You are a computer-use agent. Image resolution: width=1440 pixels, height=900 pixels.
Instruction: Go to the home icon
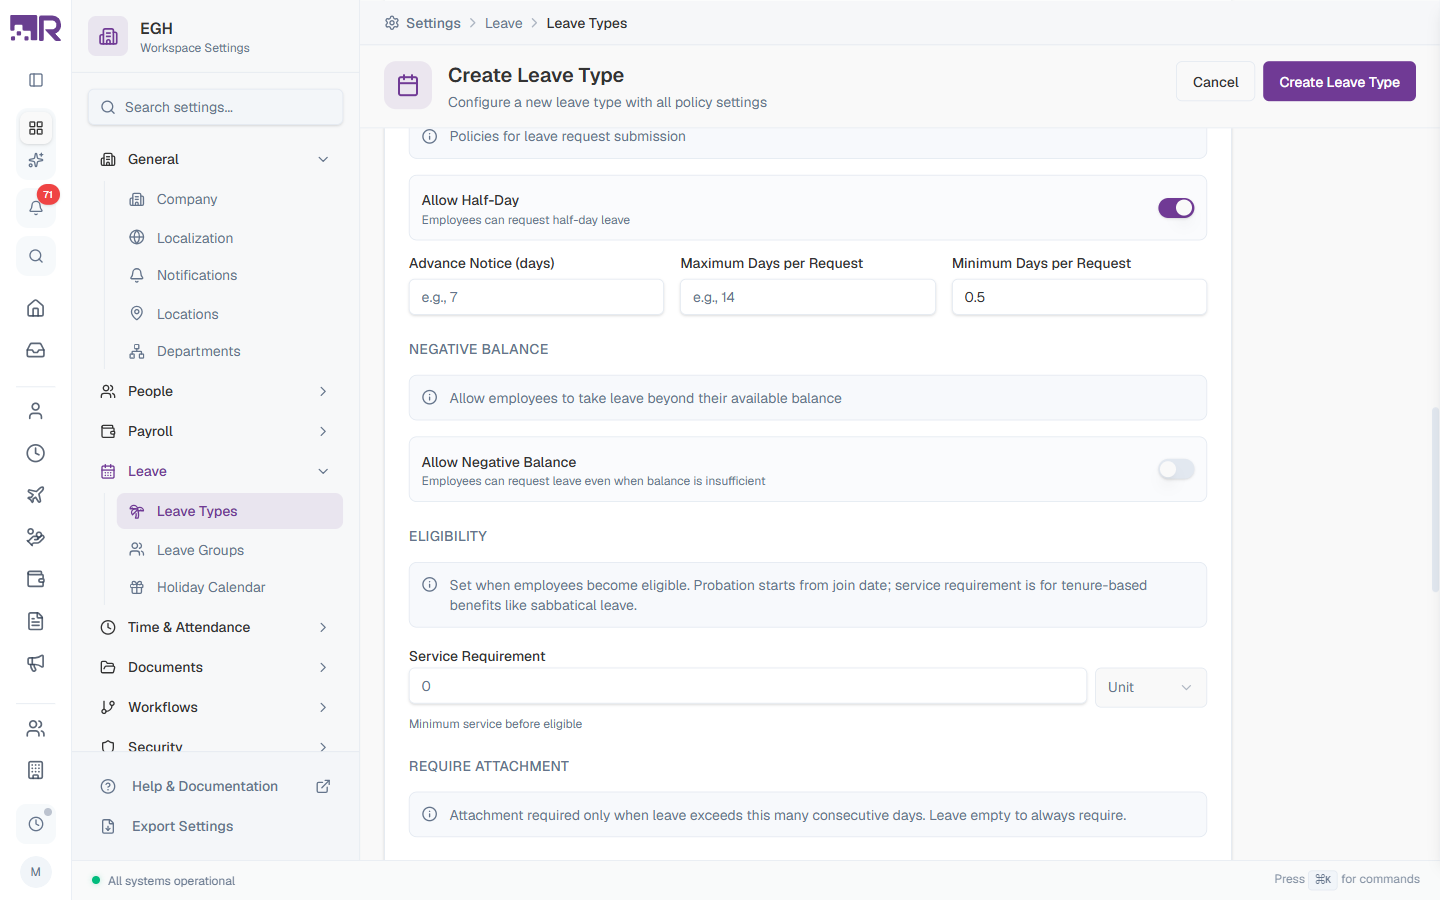(x=36, y=308)
